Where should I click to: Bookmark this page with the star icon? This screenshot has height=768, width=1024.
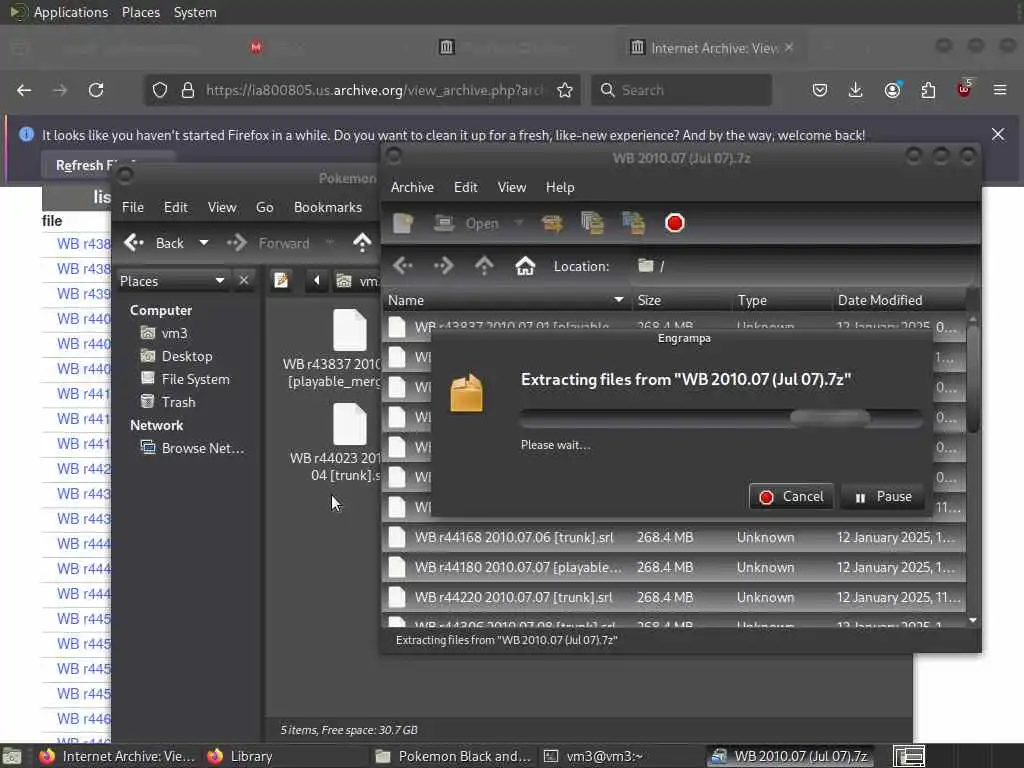pyautogui.click(x=565, y=90)
